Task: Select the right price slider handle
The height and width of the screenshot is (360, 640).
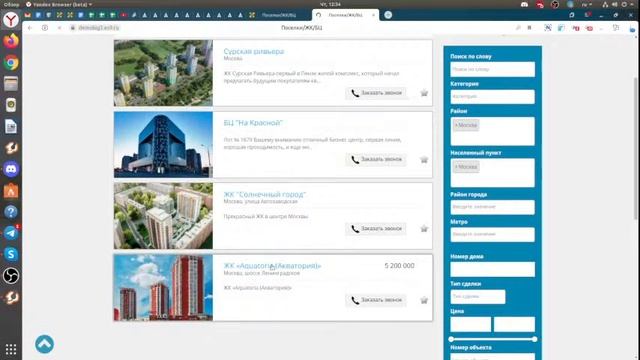Action: tap(534, 339)
